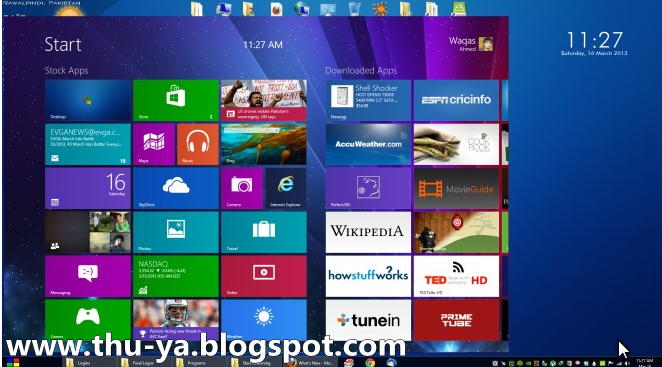
Task: Launch the ninja game tile
Action: point(456,232)
